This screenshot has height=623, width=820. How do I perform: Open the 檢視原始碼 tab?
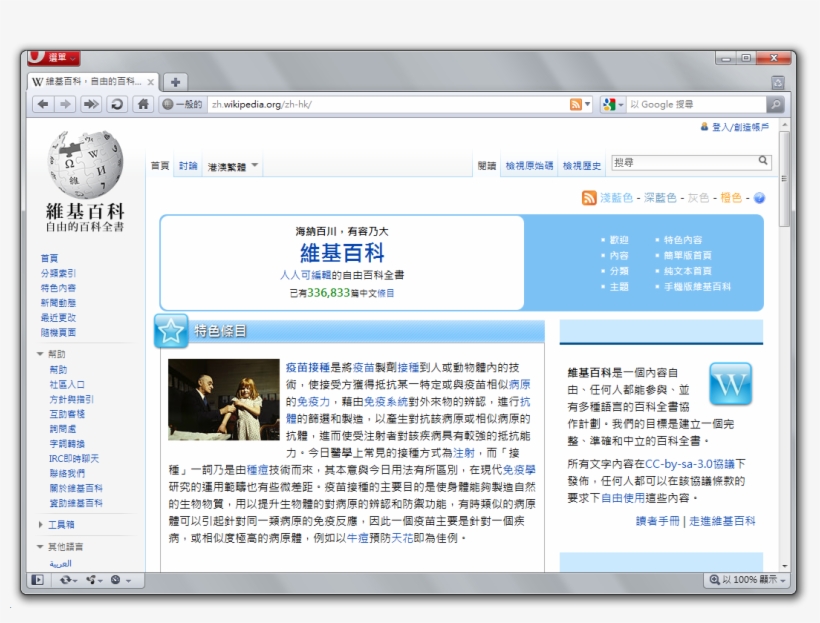coord(529,166)
